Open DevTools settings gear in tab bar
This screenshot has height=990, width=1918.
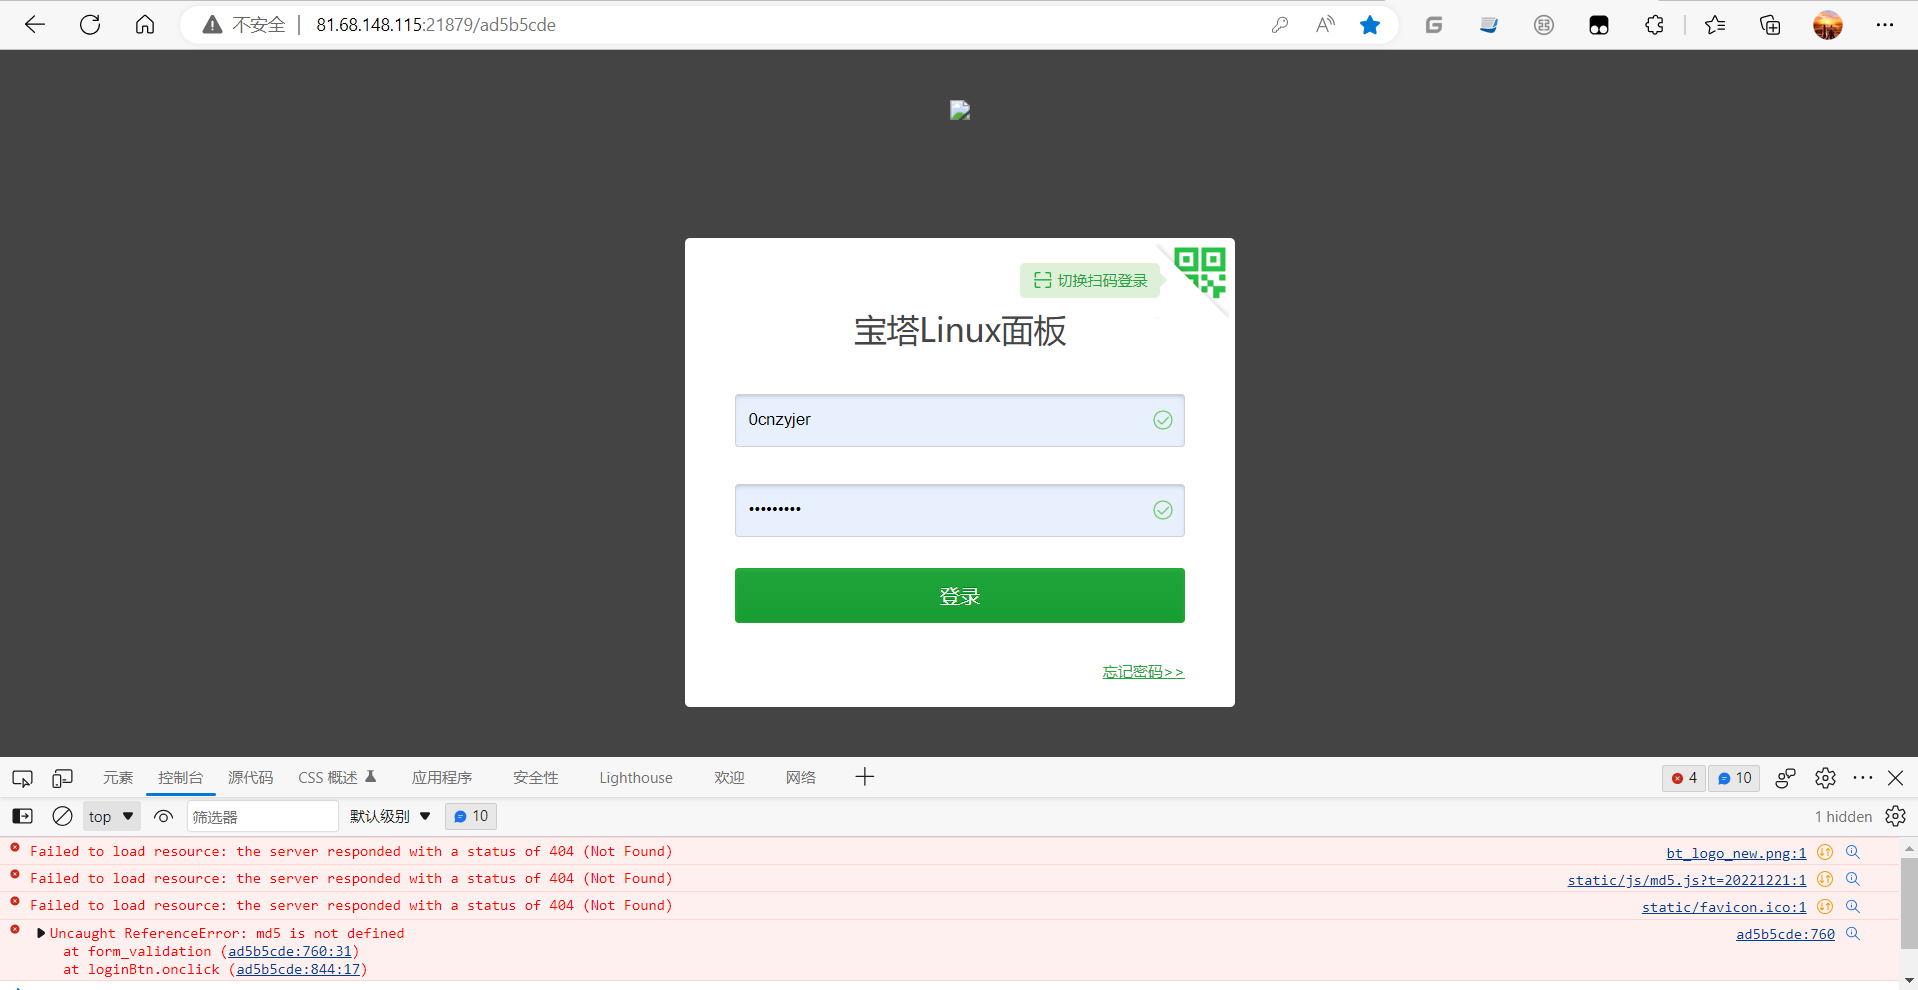(1825, 778)
